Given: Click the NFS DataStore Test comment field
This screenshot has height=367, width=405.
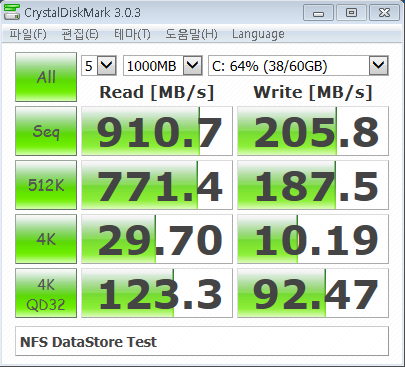Looking at the screenshot, I should (x=202, y=341).
